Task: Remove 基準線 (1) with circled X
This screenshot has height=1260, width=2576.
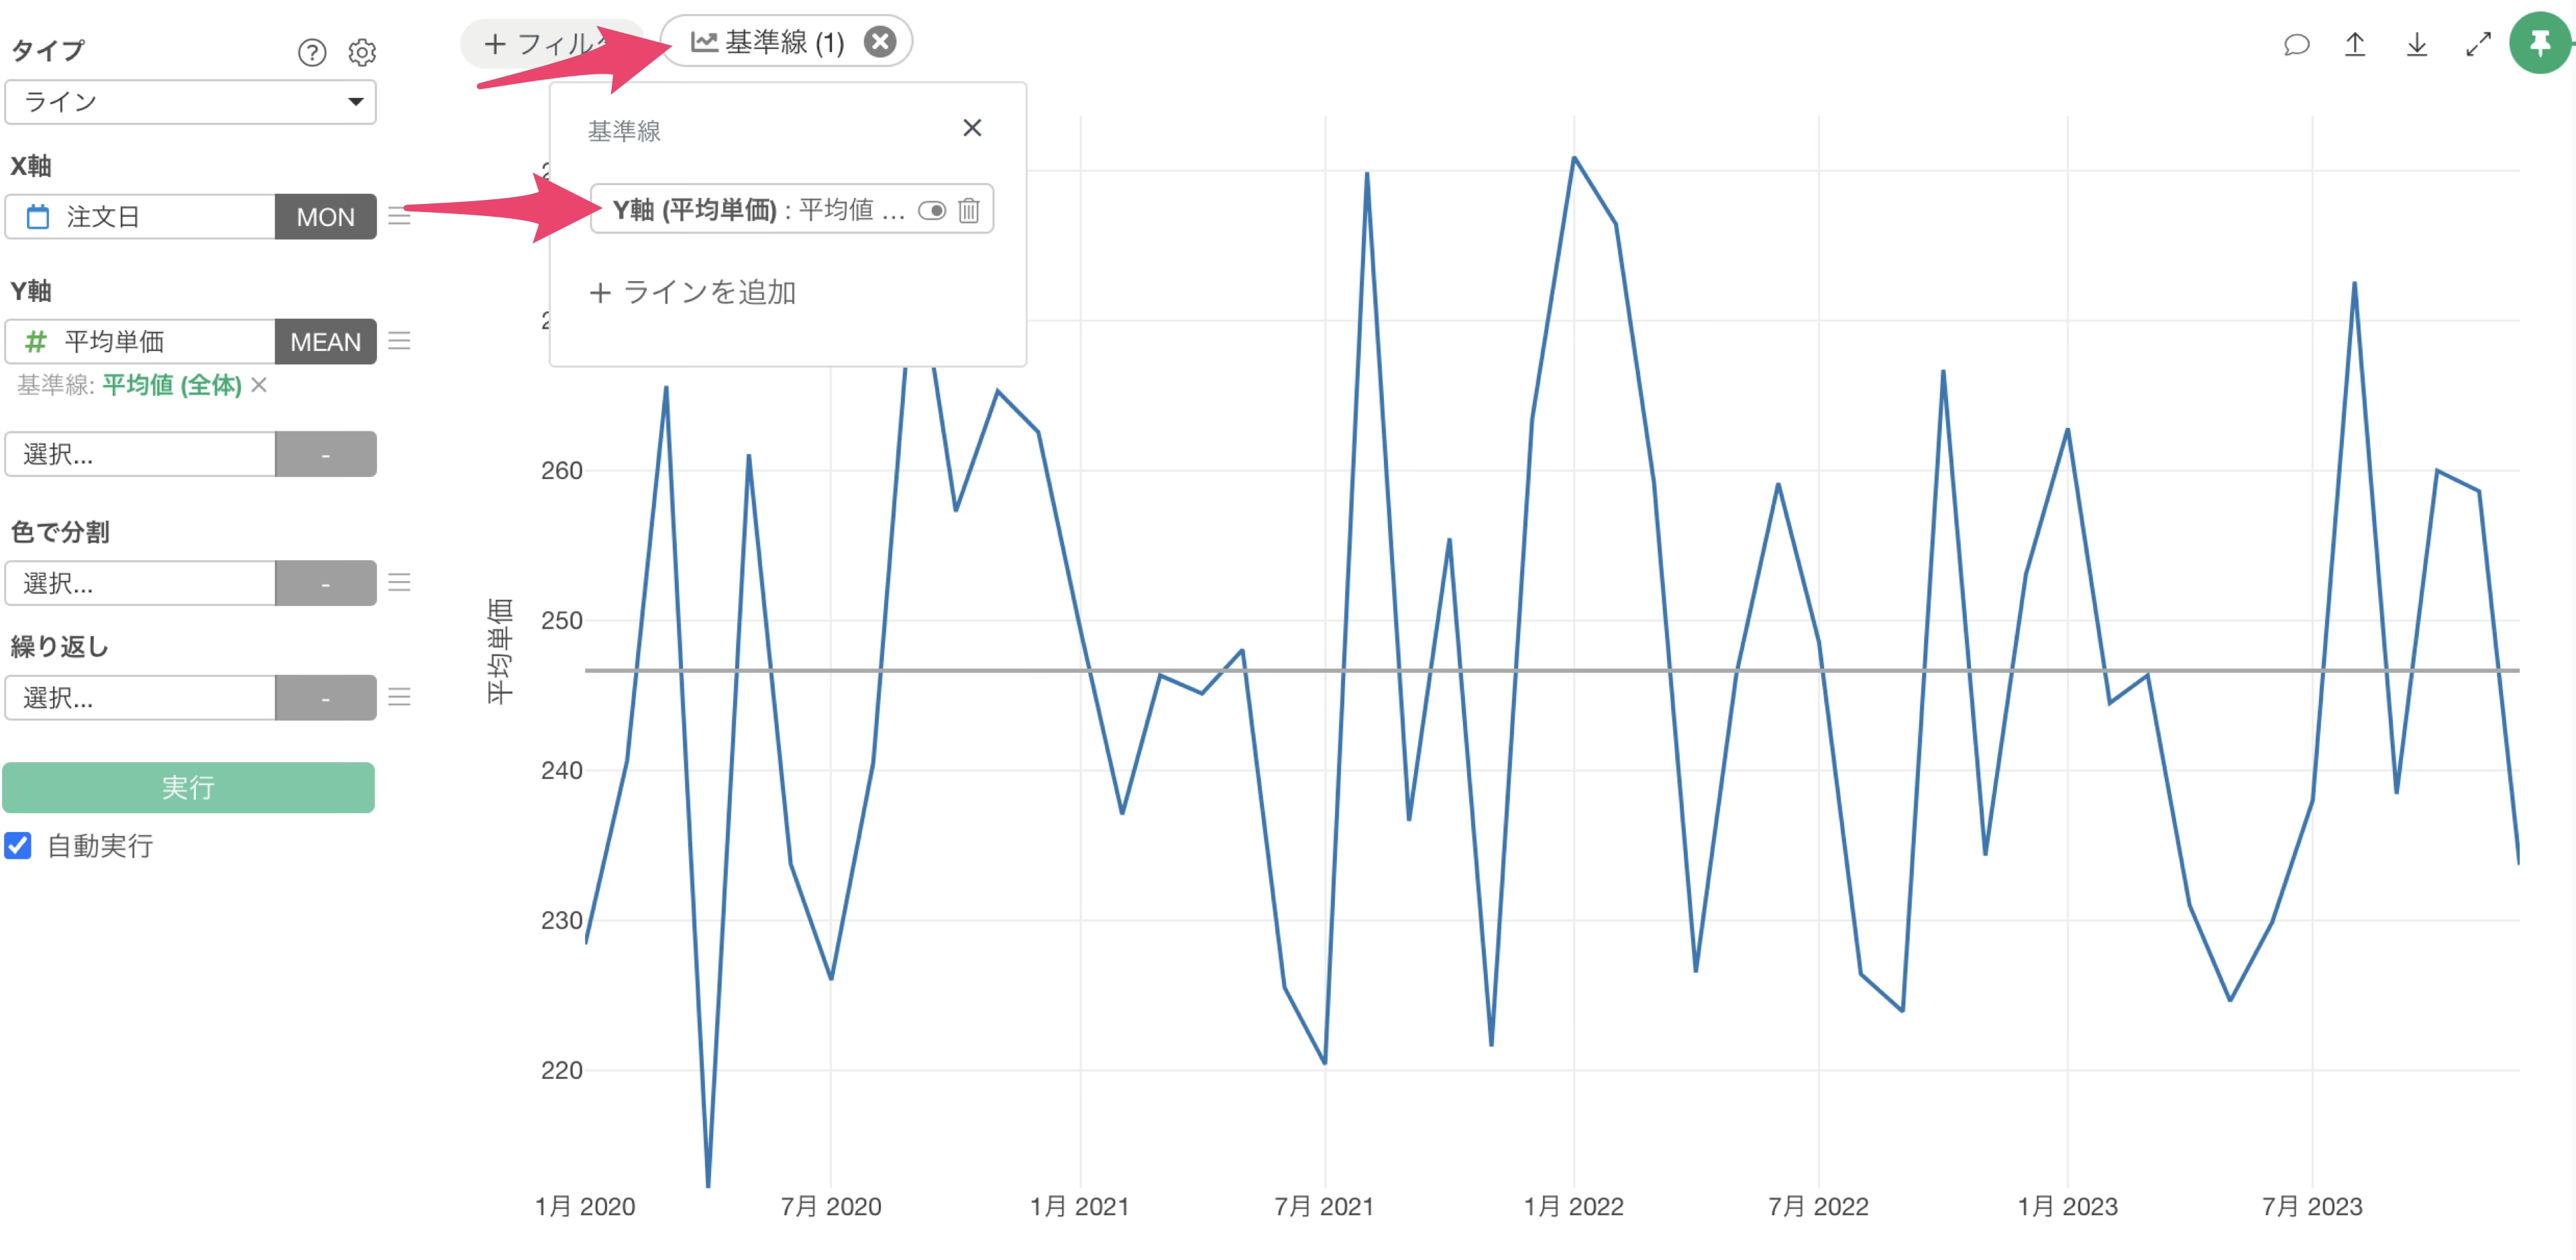Action: [x=879, y=42]
